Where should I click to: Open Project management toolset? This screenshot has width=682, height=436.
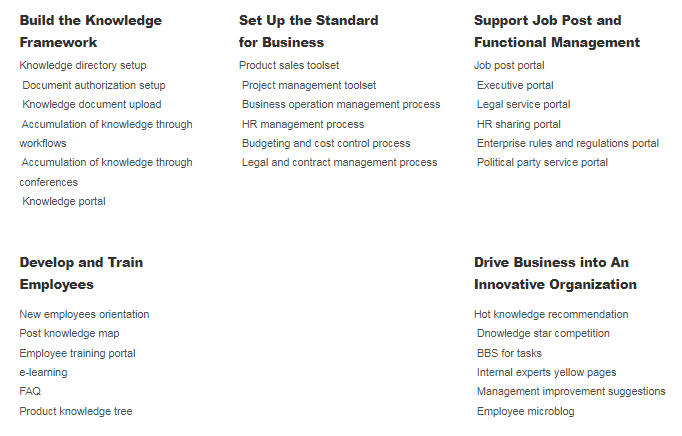point(309,86)
